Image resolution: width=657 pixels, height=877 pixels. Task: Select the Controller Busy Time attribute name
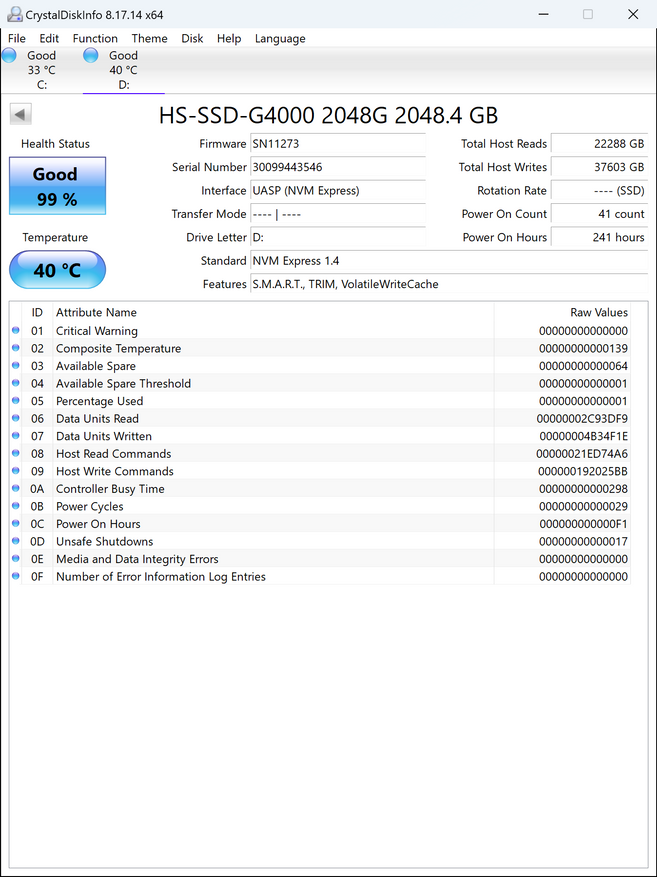(x=110, y=489)
